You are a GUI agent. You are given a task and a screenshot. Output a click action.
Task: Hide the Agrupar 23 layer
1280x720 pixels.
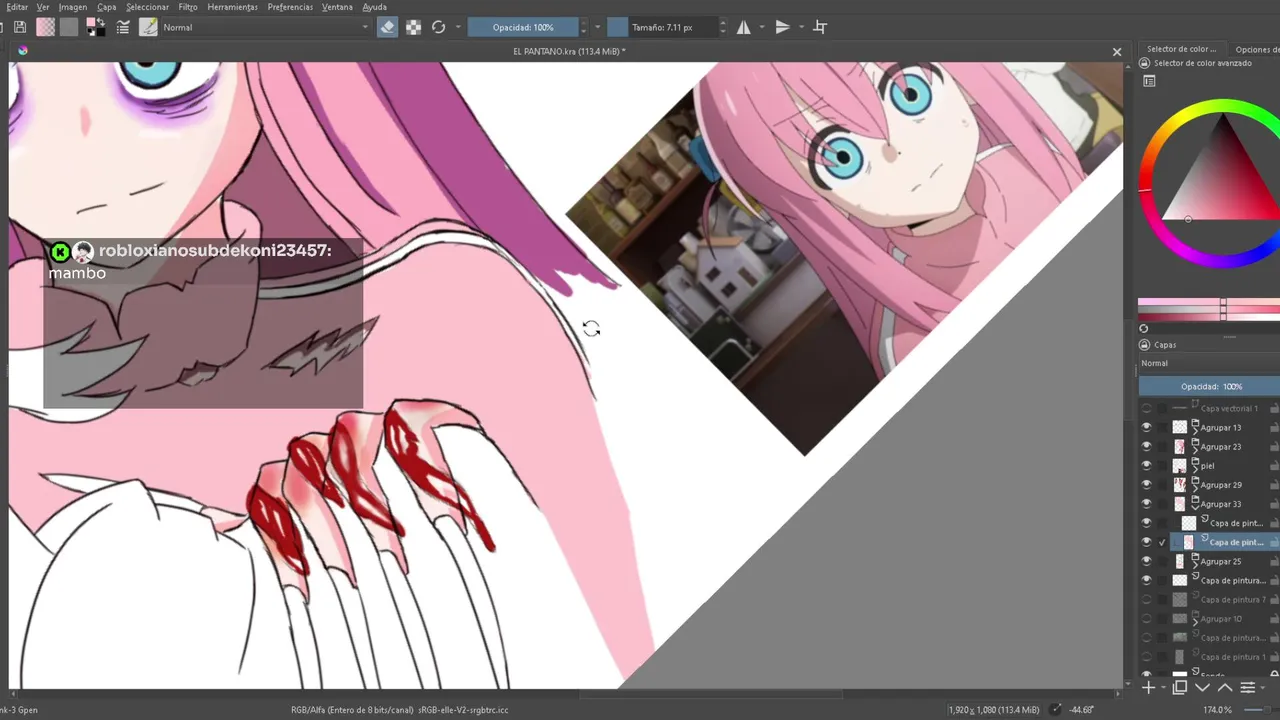tap(1146, 446)
